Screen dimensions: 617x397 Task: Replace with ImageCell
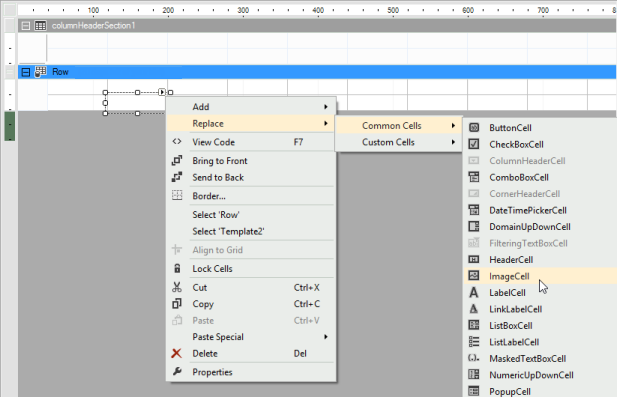540,276
